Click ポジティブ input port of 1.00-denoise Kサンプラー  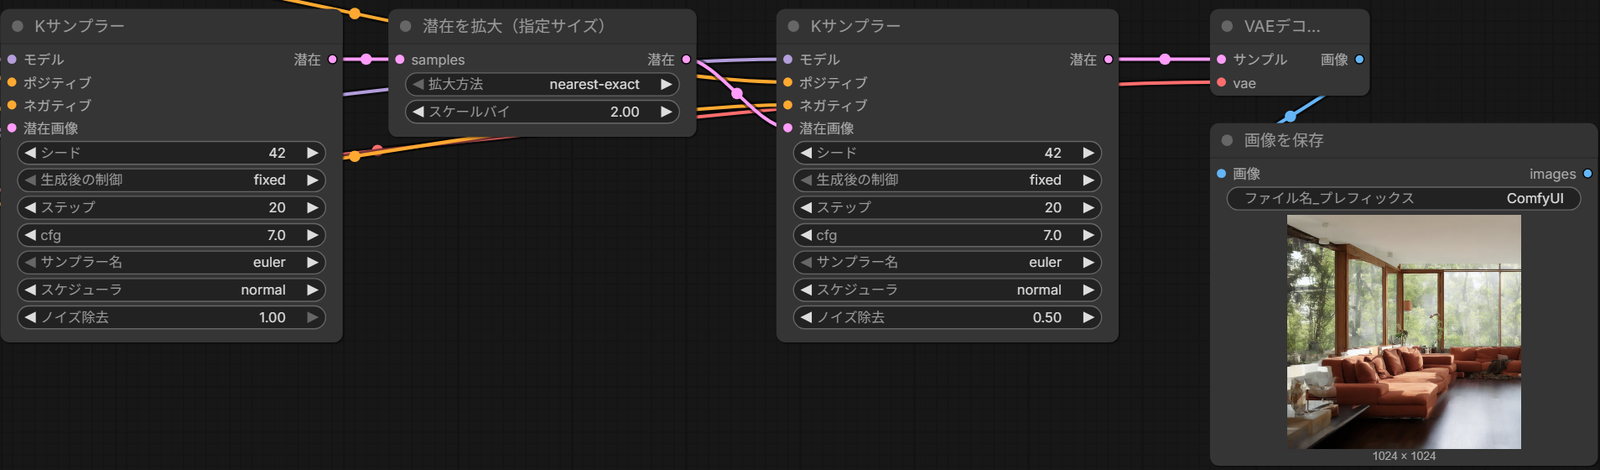12,83
